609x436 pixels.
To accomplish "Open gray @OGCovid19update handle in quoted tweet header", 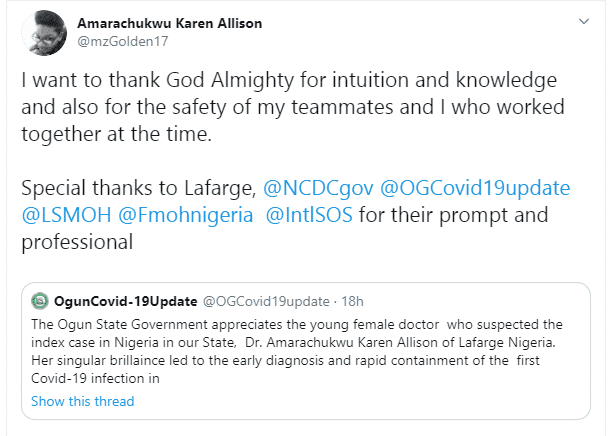I will coord(265,300).
